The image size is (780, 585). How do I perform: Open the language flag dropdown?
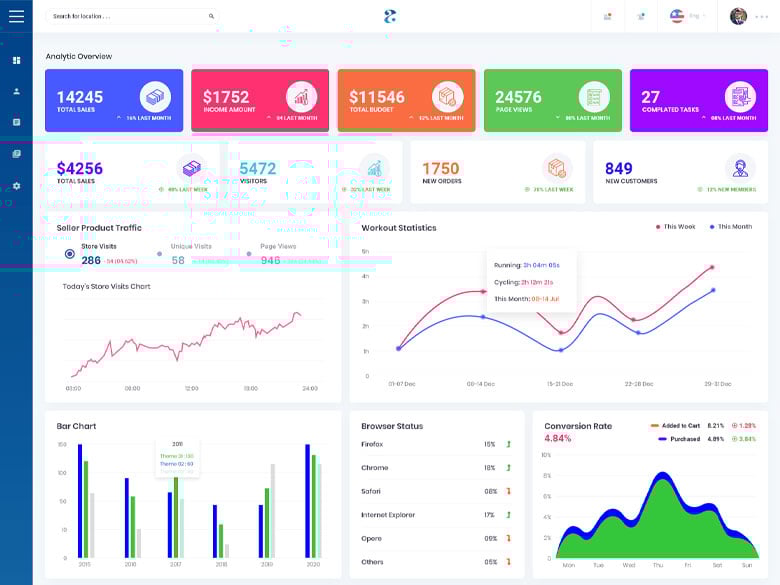(687, 16)
